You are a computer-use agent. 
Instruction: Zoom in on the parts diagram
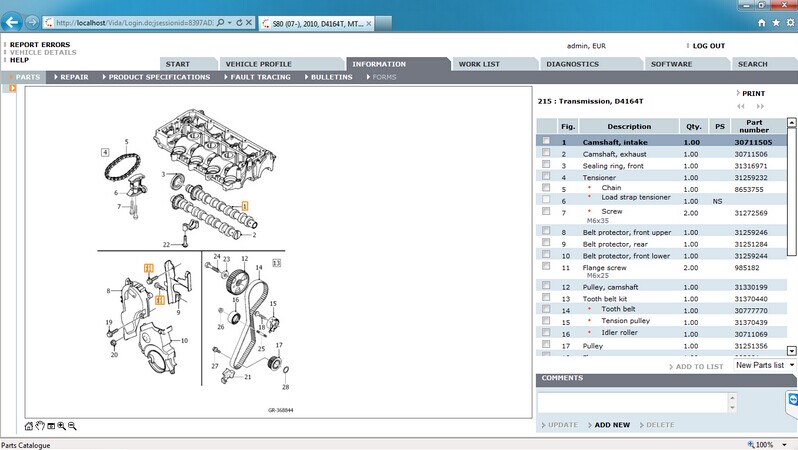click(62, 426)
